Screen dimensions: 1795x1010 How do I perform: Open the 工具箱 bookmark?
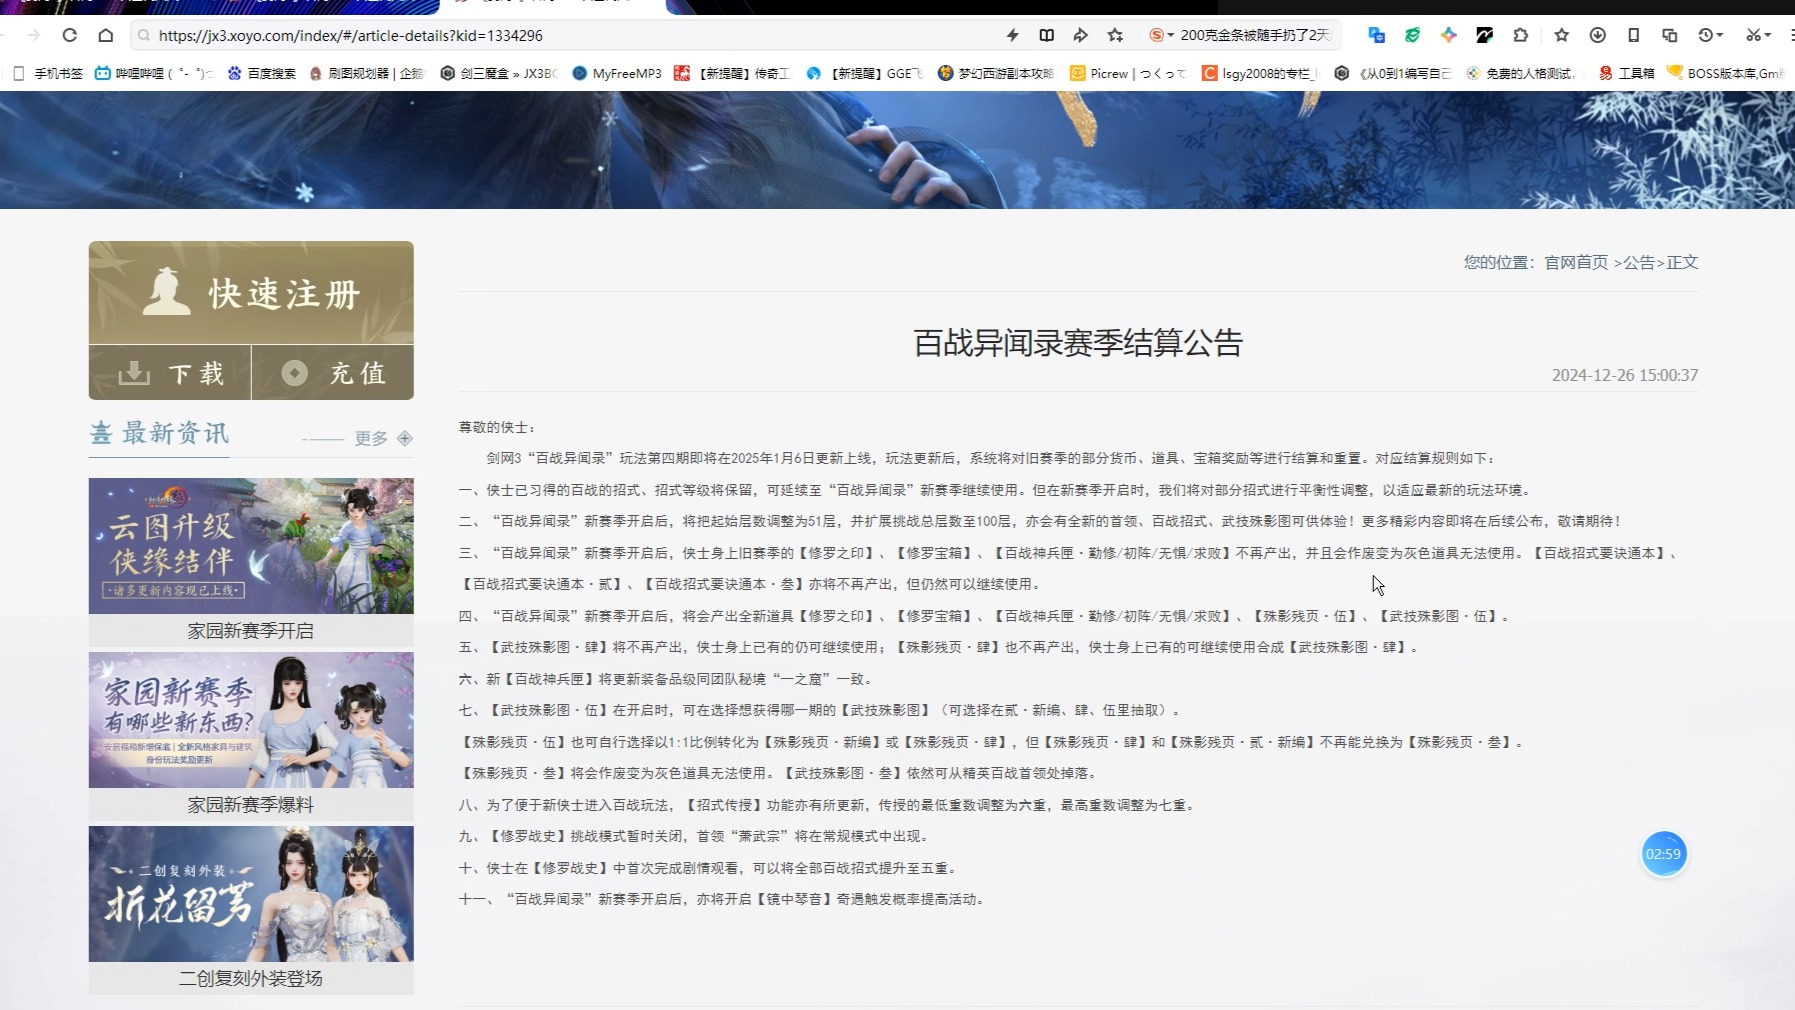pyautogui.click(x=1626, y=73)
